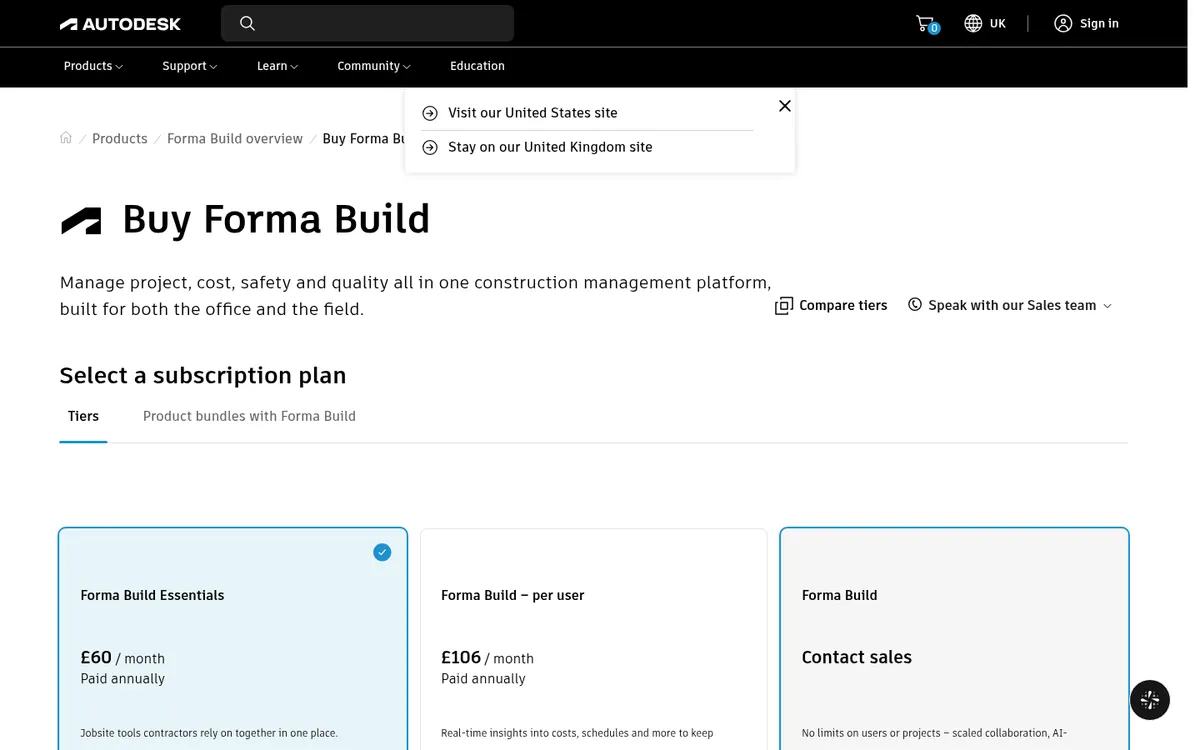Select the Forma Build Essentials plan card
The image size is (1200, 750).
point(233,639)
